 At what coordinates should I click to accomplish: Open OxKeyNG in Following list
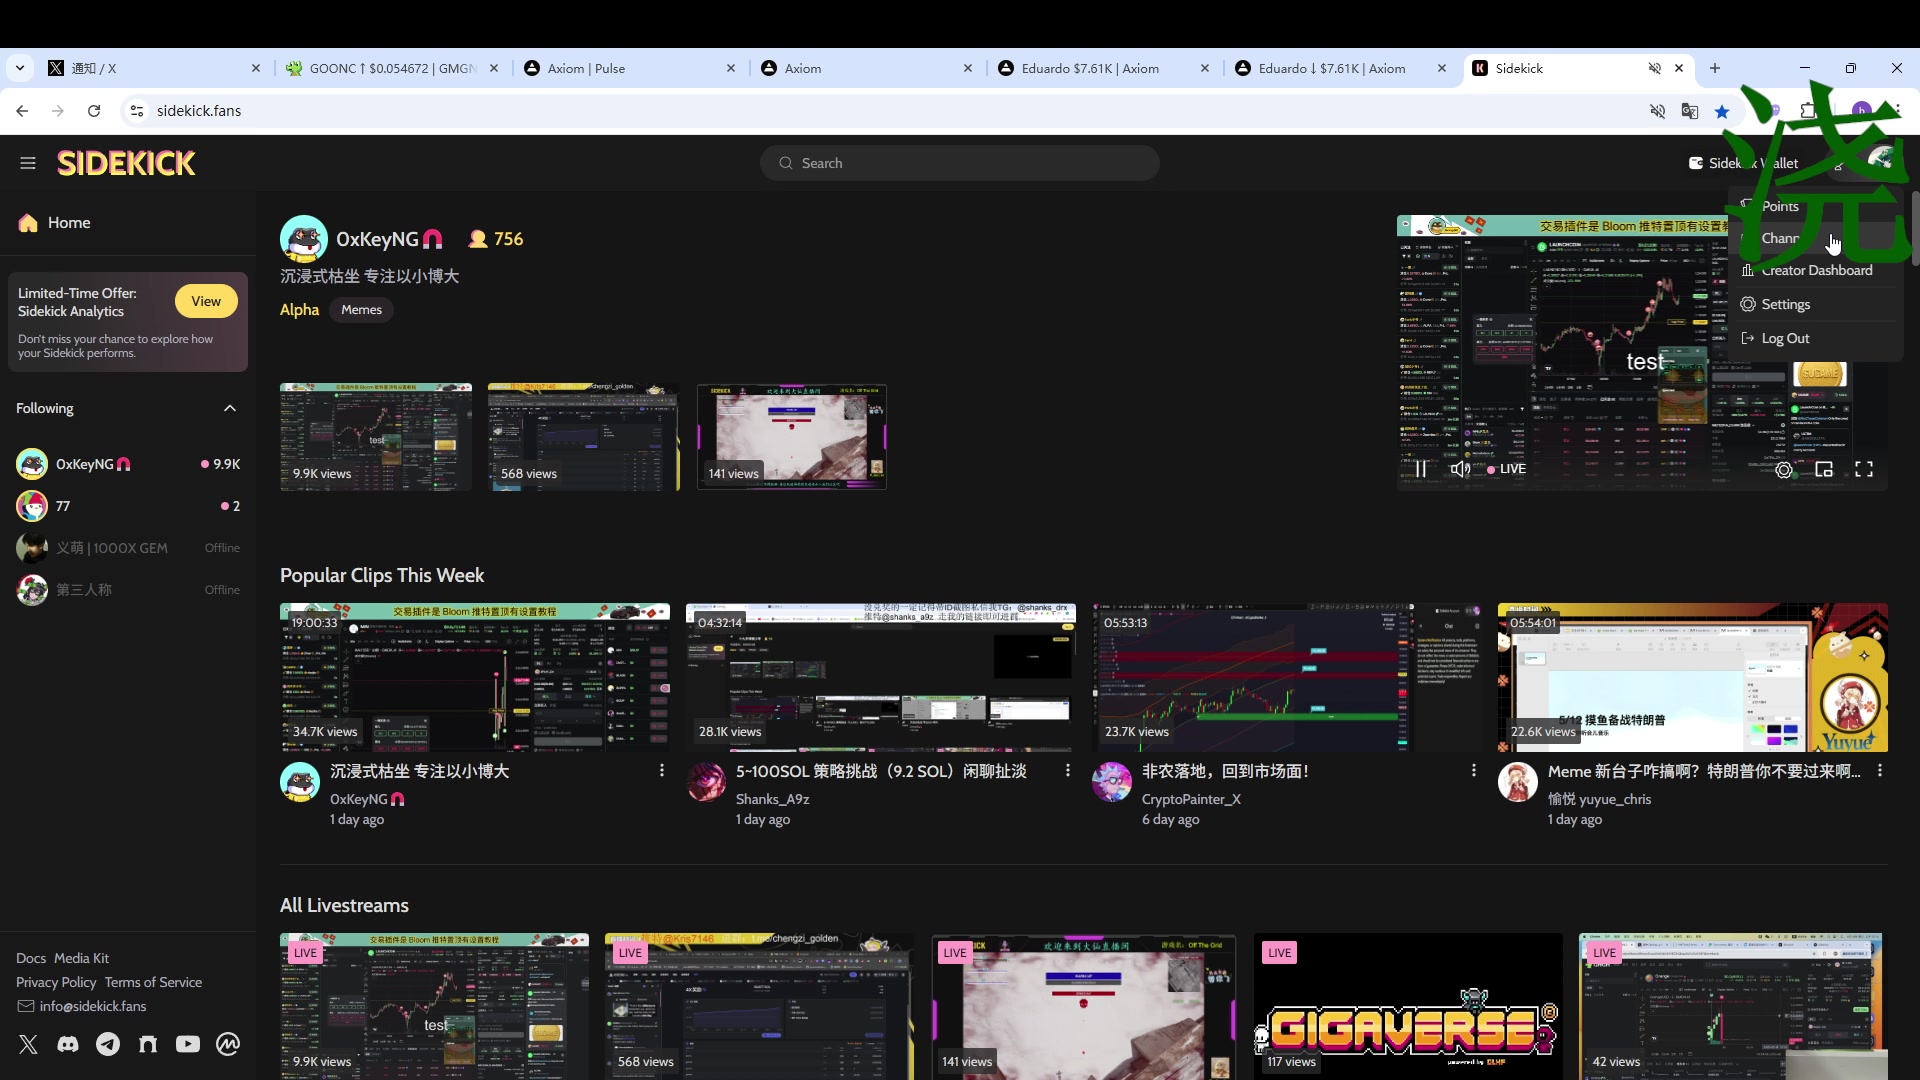point(128,464)
